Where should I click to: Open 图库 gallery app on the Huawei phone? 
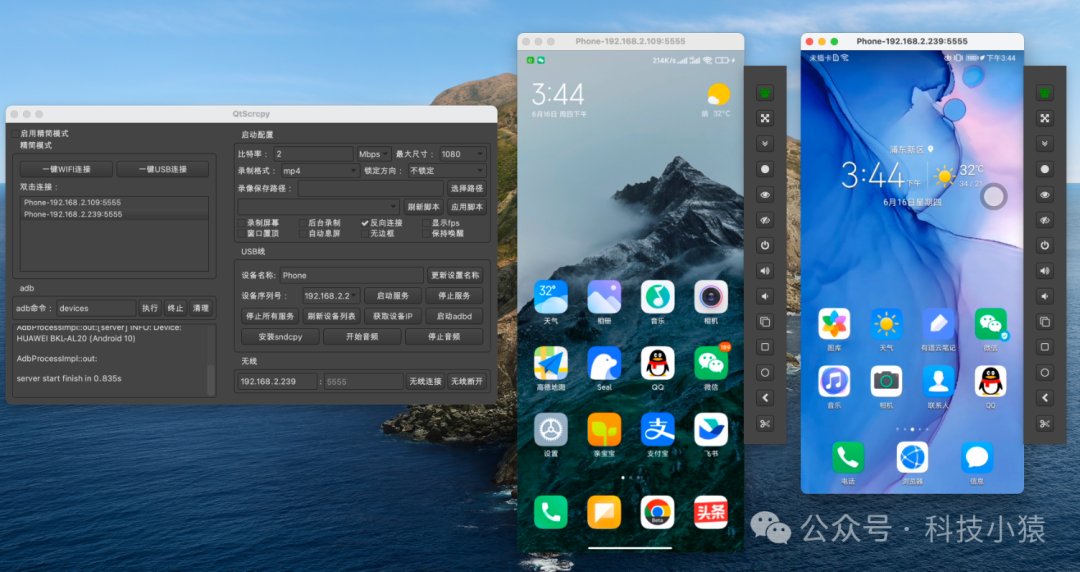[833, 324]
